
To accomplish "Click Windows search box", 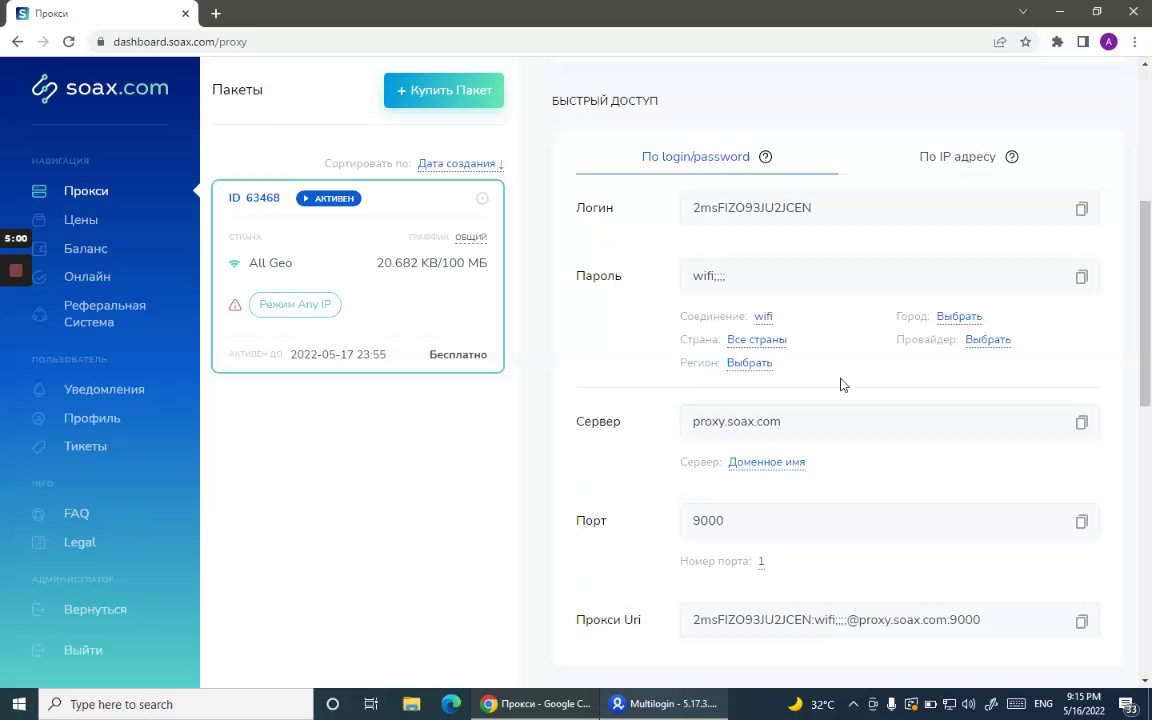I will pyautogui.click(x=176, y=704).
